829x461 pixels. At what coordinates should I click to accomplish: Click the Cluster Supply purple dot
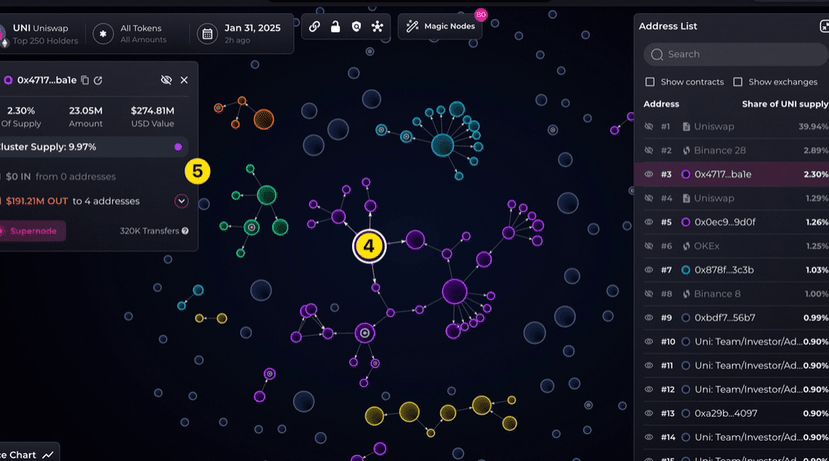tap(178, 147)
